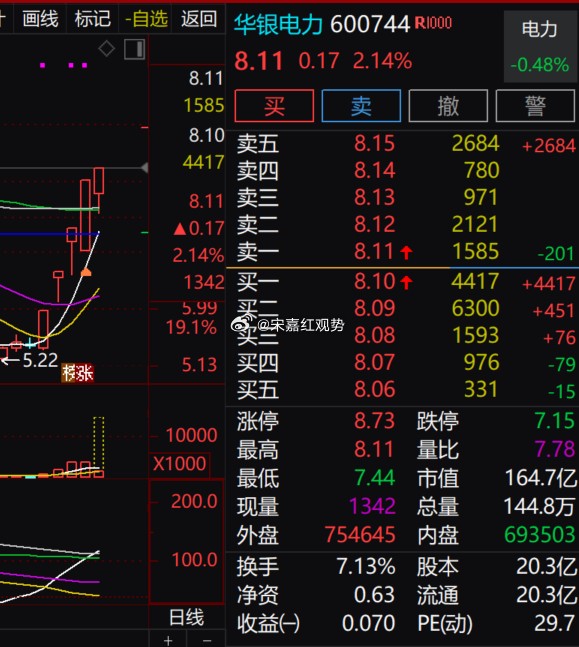Viewport: 579px width, 647px height.
Task: Click 跌停 price 7.15
Action: click(554, 421)
